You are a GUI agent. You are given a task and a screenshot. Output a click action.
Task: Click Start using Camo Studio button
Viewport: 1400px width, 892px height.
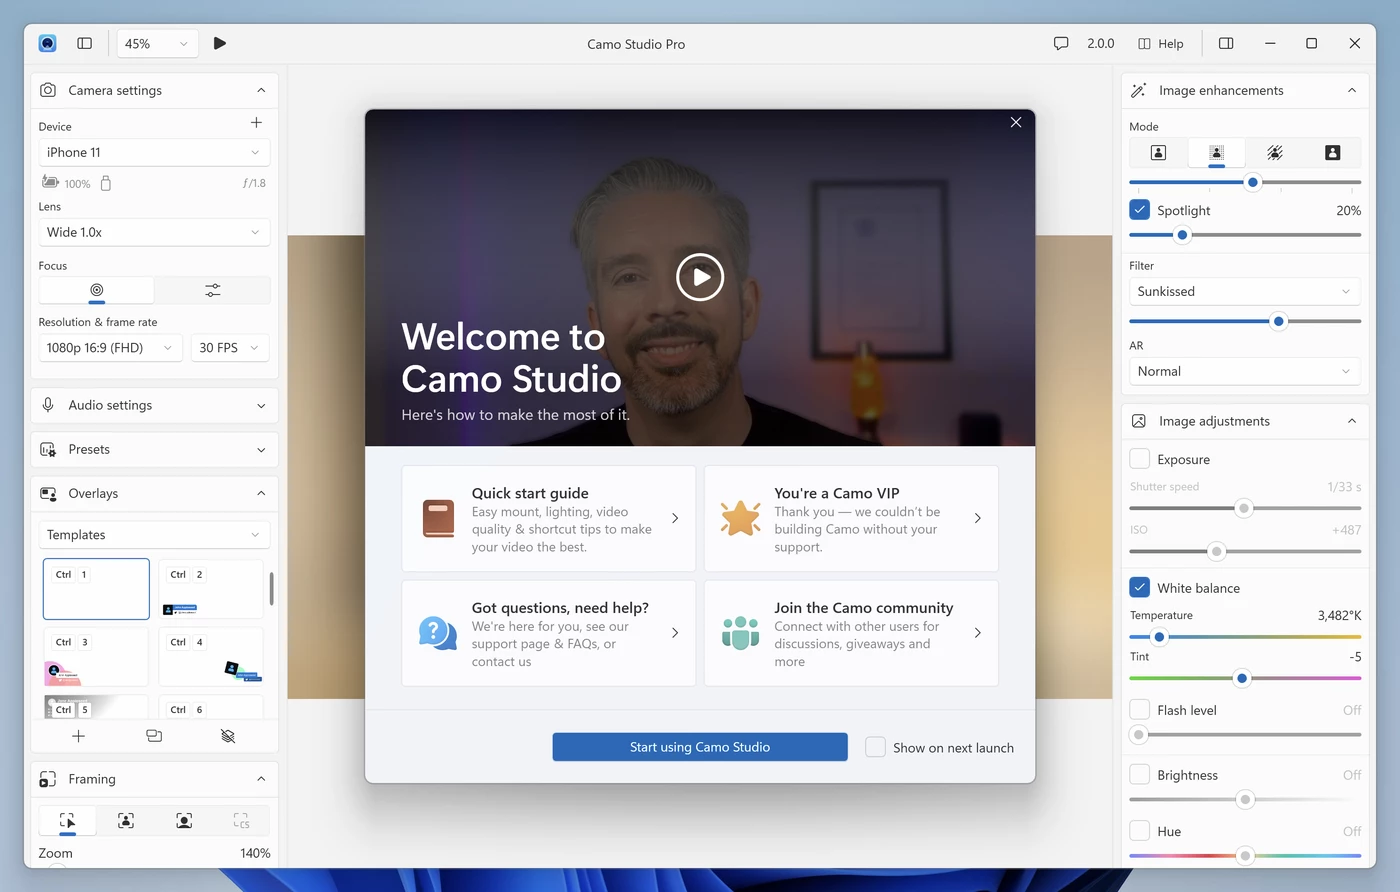click(x=700, y=747)
